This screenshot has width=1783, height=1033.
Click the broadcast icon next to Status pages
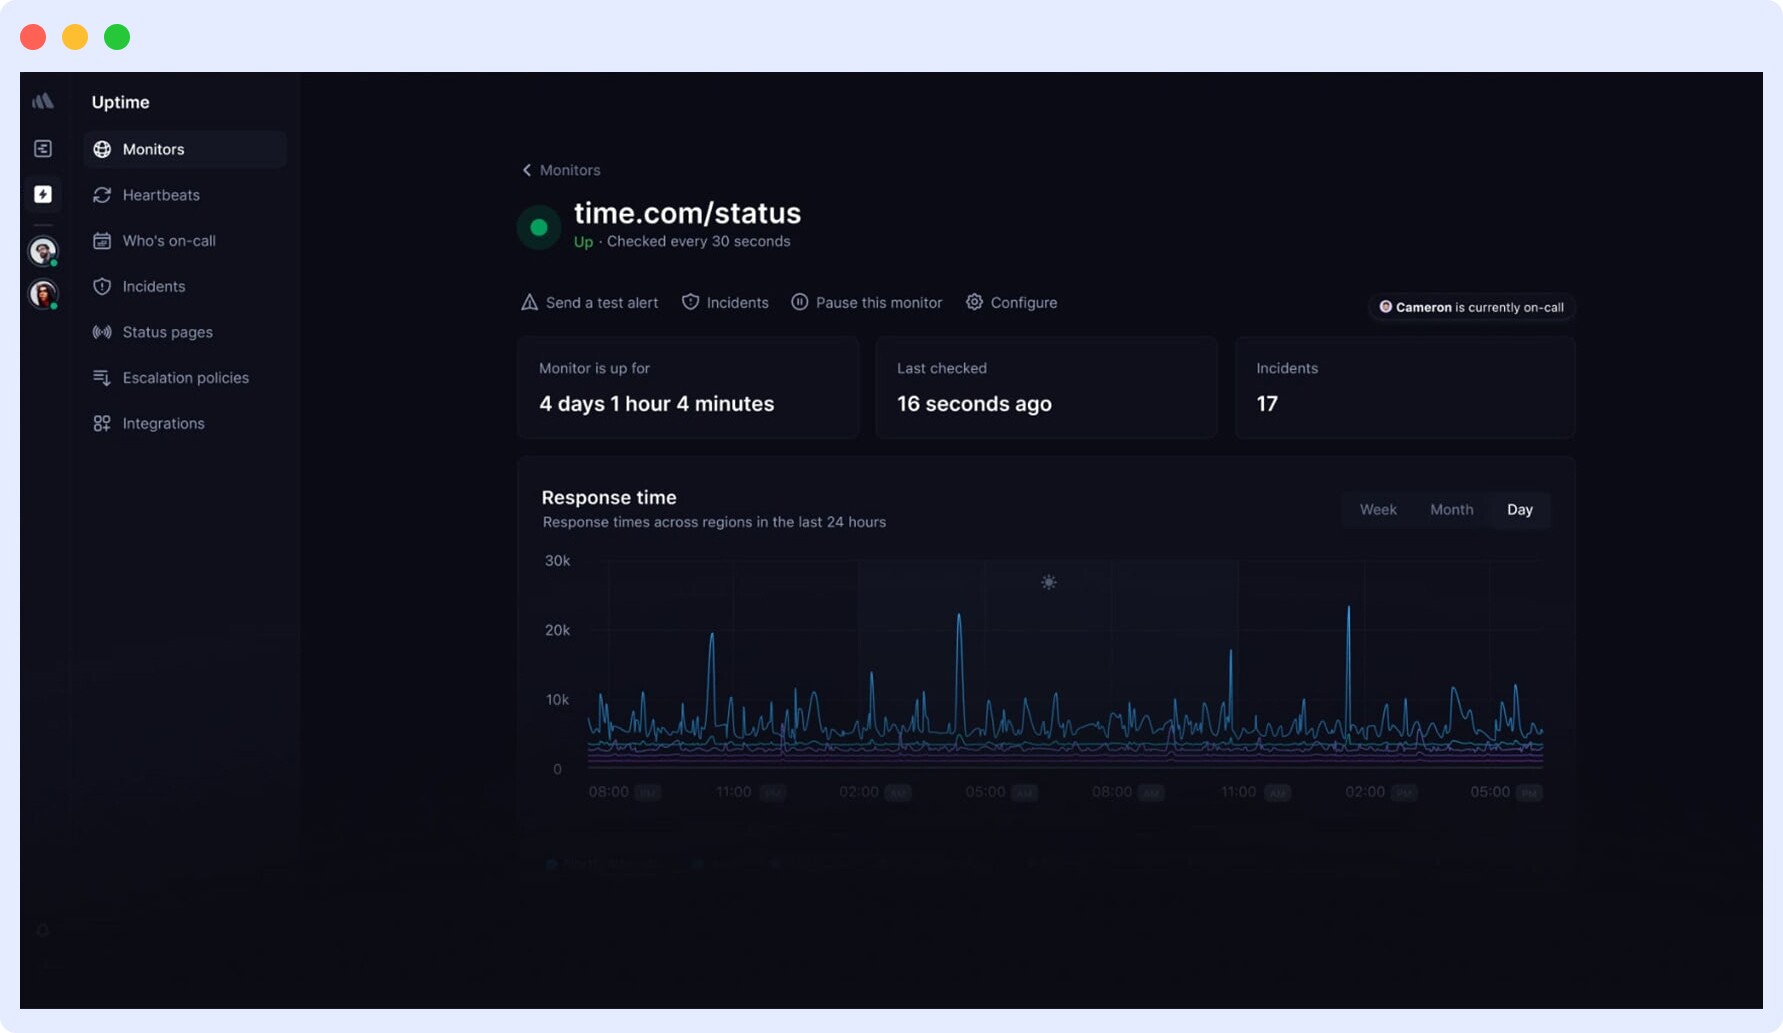pos(102,332)
